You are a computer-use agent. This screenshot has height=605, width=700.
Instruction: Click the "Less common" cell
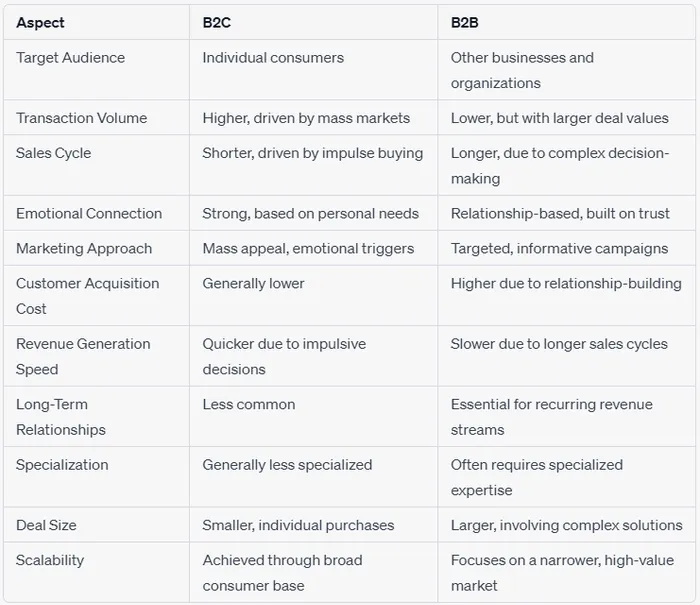point(248,404)
